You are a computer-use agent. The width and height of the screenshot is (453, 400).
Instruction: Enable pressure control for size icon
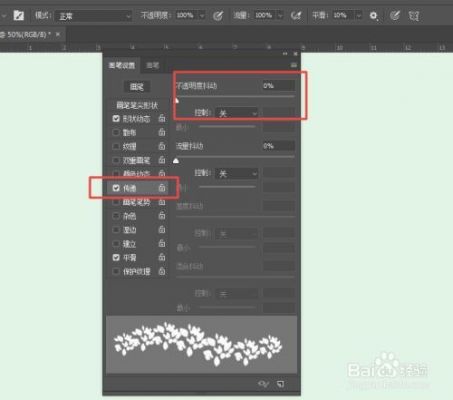tap(395, 16)
